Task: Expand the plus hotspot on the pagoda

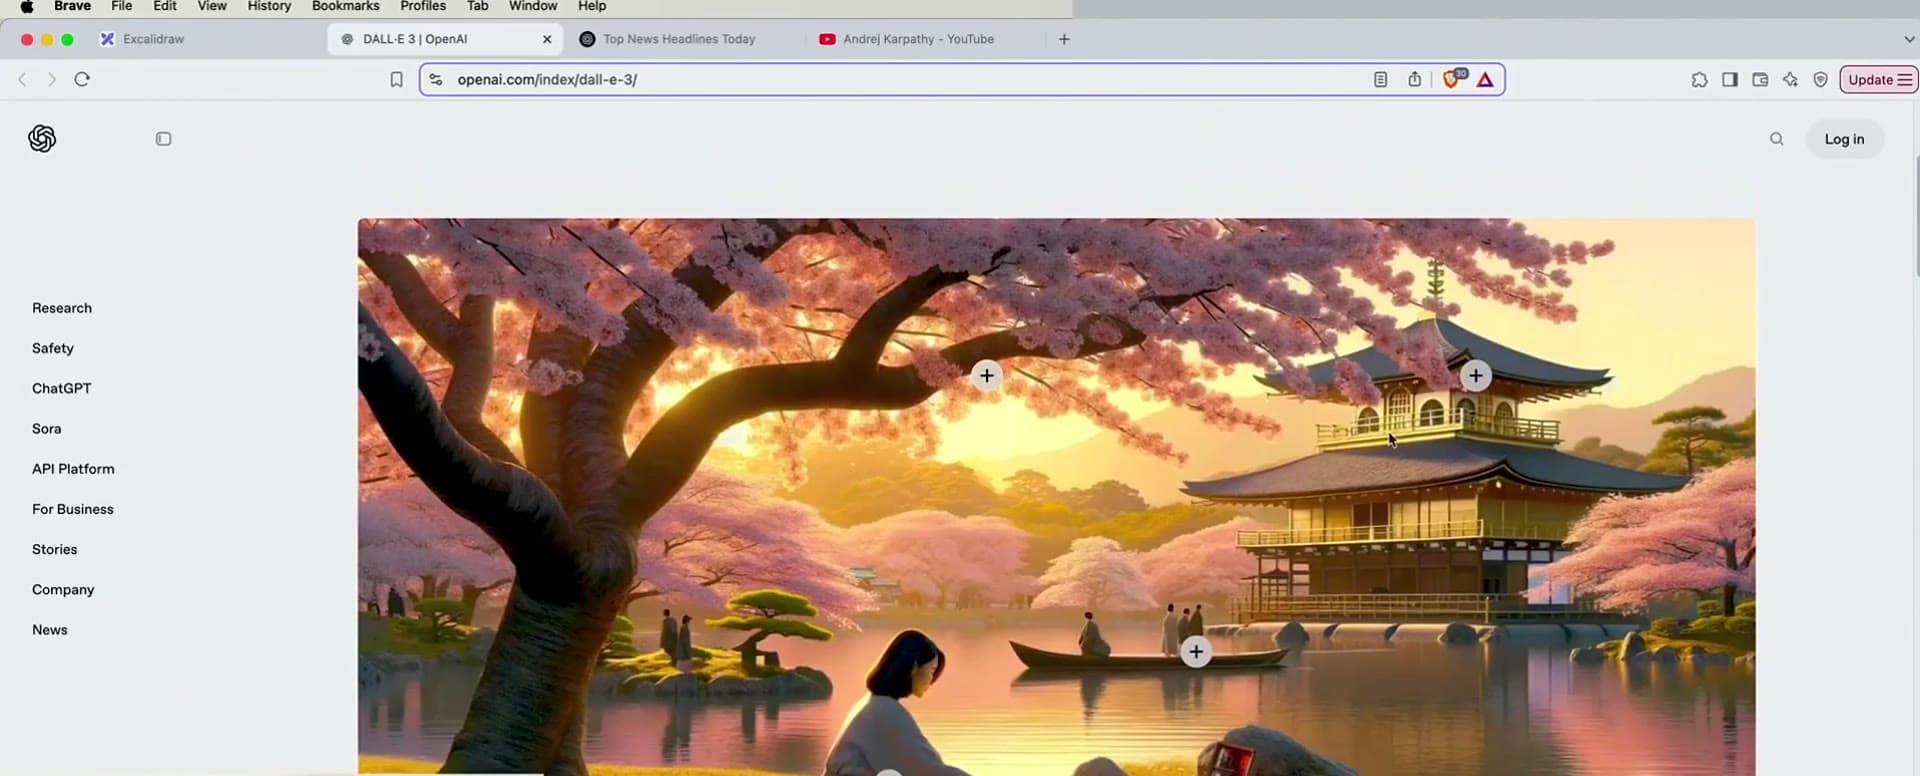Action: click(x=1476, y=375)
